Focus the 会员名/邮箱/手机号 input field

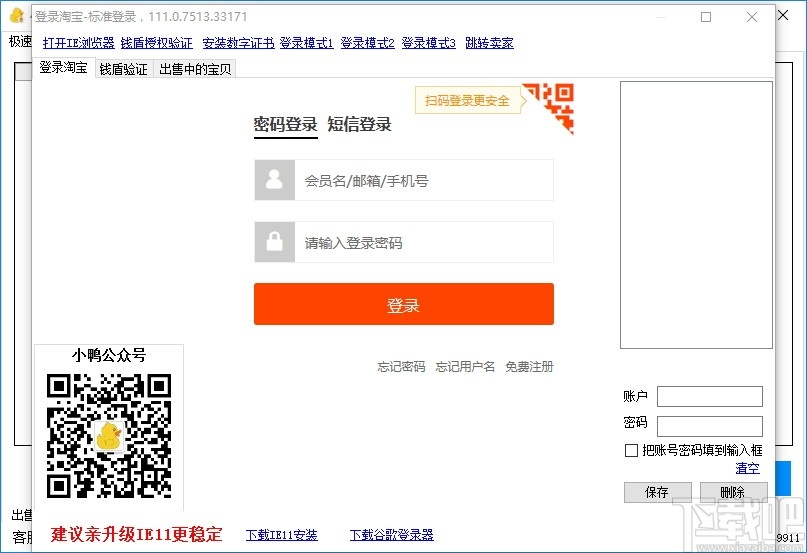[424, 180]
